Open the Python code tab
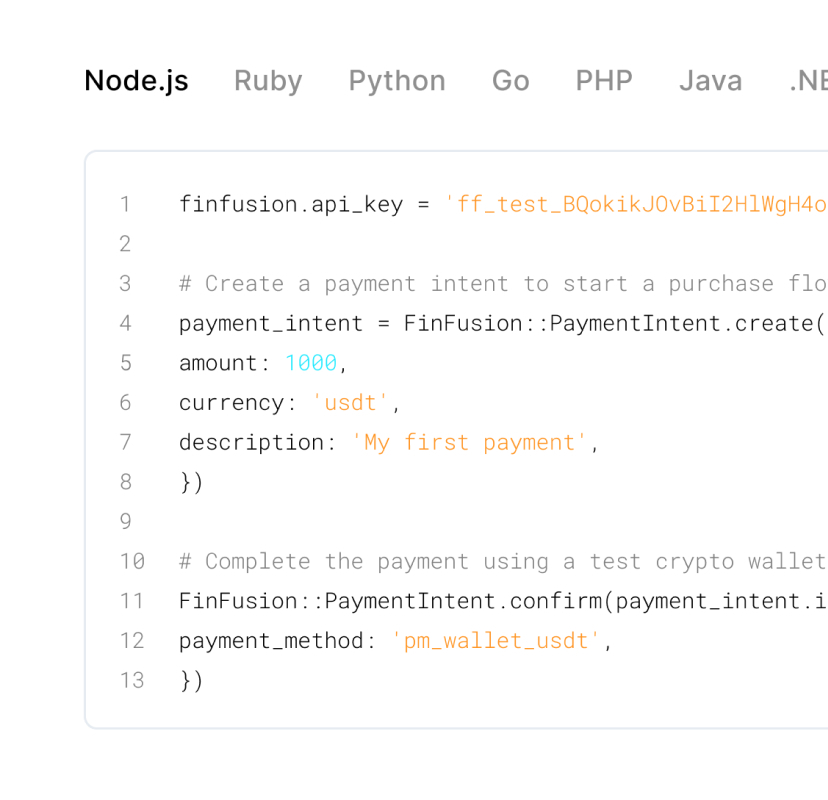The height and width of the screenshot is (800, 828). (x=397, y=81)
